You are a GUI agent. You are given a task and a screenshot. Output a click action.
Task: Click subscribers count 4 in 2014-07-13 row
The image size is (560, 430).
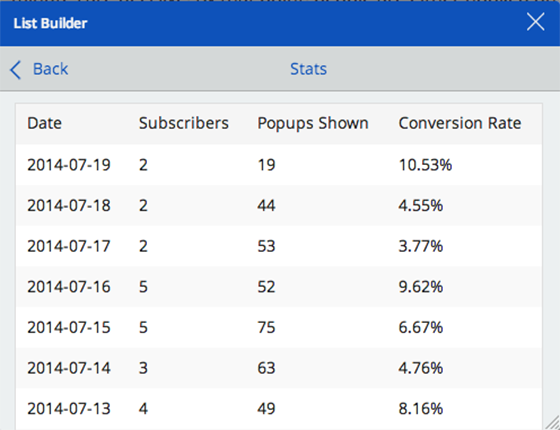143,409
